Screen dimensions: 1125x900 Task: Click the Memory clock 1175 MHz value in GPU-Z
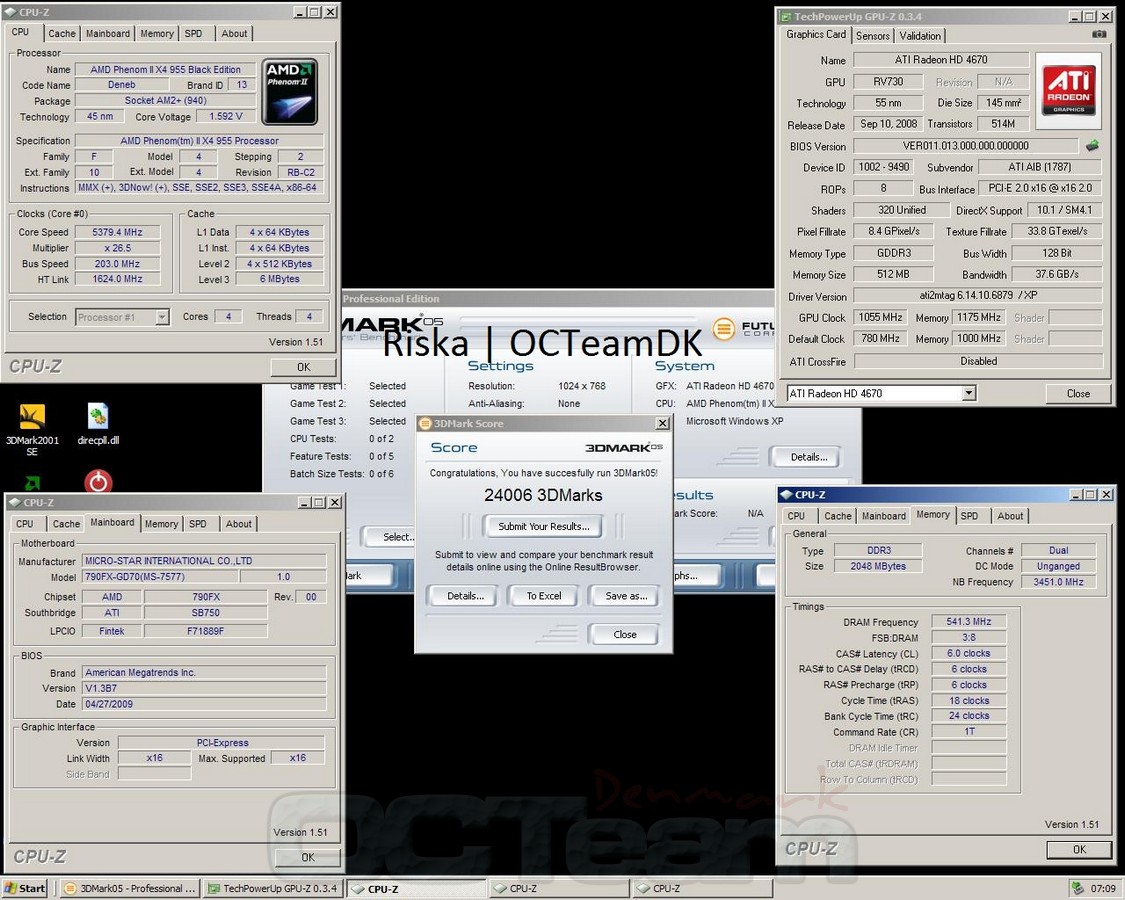(978, 317)
